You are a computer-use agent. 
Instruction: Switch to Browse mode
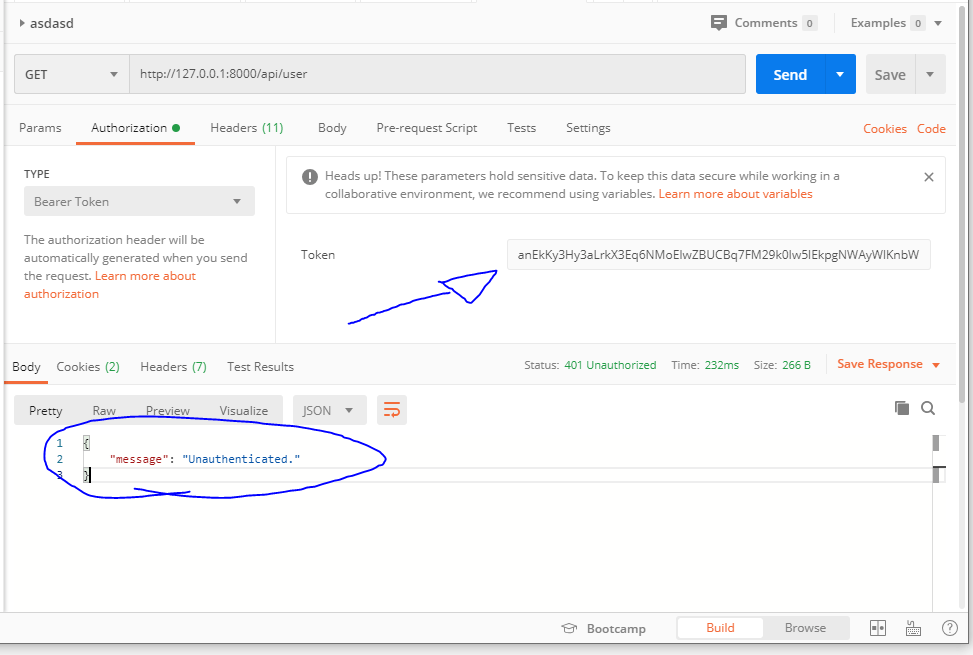tap(805, 627)
